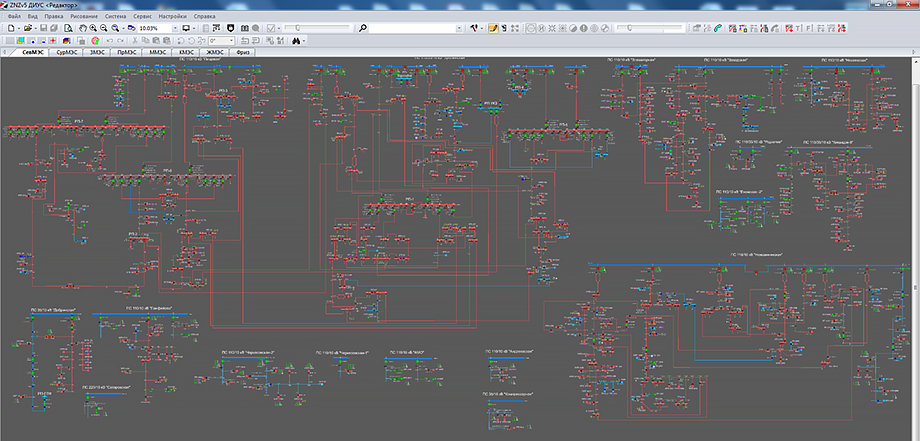This screenshot has height=441, width=920.
Task: Switch to the Фриз tab
Action: click(x=243, y=52)
